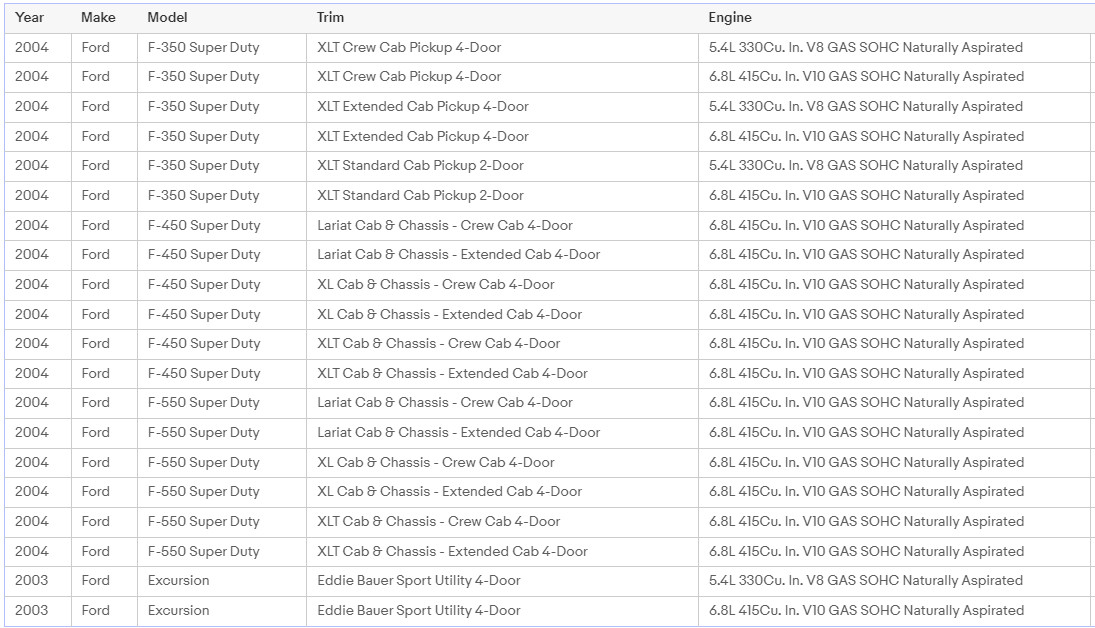
Task: Click 'Excursion' model in the 5.4L V8 row
Action: [x=179, y=580]
